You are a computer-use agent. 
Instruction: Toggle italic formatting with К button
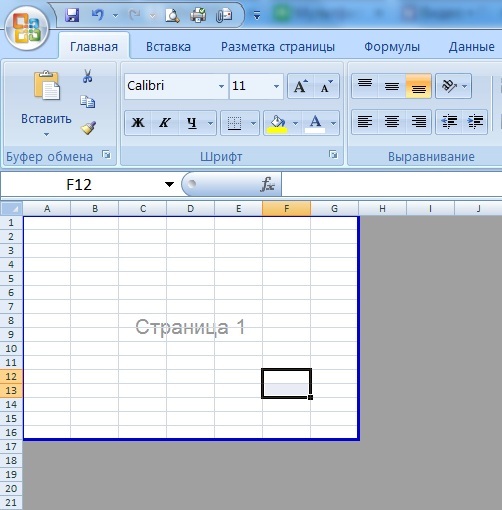(x=165, y=123)
